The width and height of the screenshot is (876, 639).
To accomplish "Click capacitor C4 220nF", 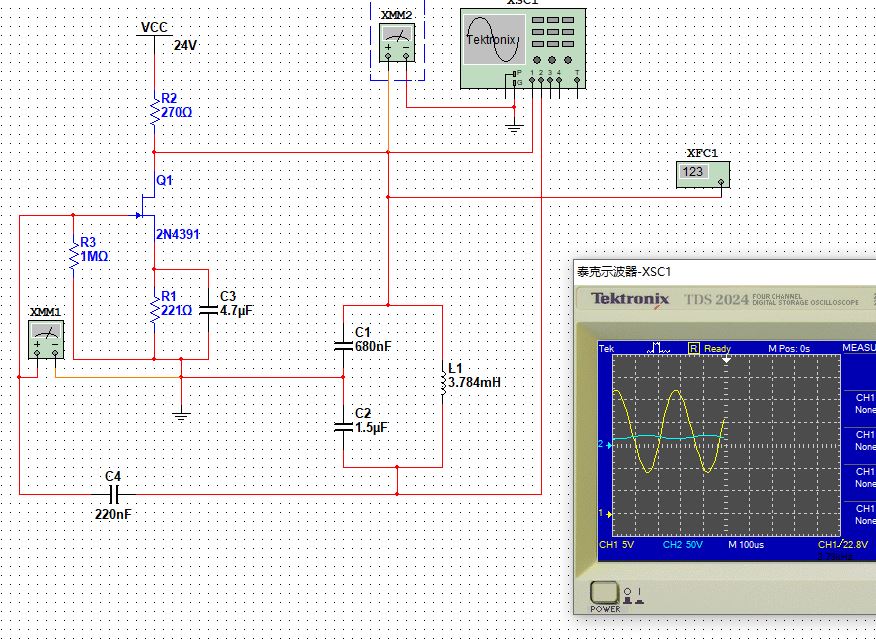I will point(112,494).
